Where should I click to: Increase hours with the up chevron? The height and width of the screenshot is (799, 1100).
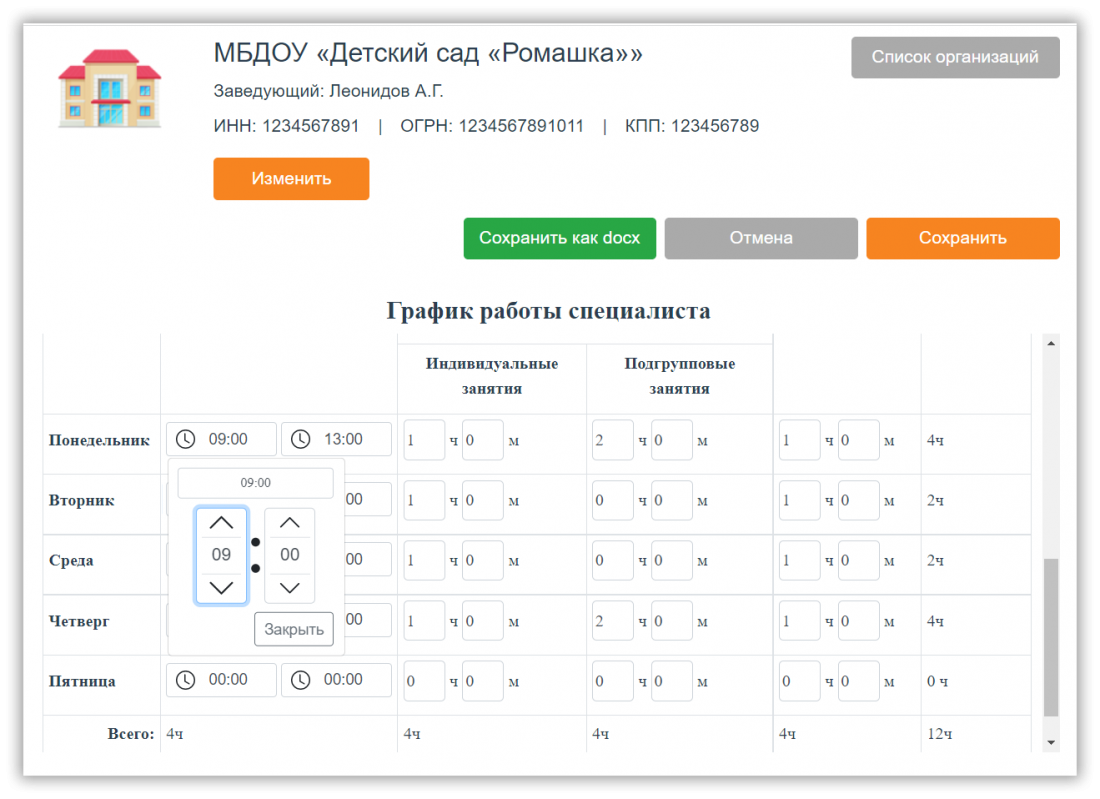pyautogui.click(x=221, y=523)
